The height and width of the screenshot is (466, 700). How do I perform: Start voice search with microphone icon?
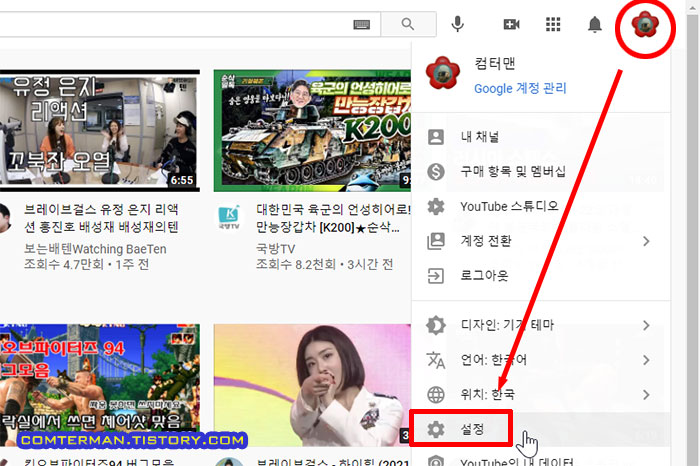(457, 24)
